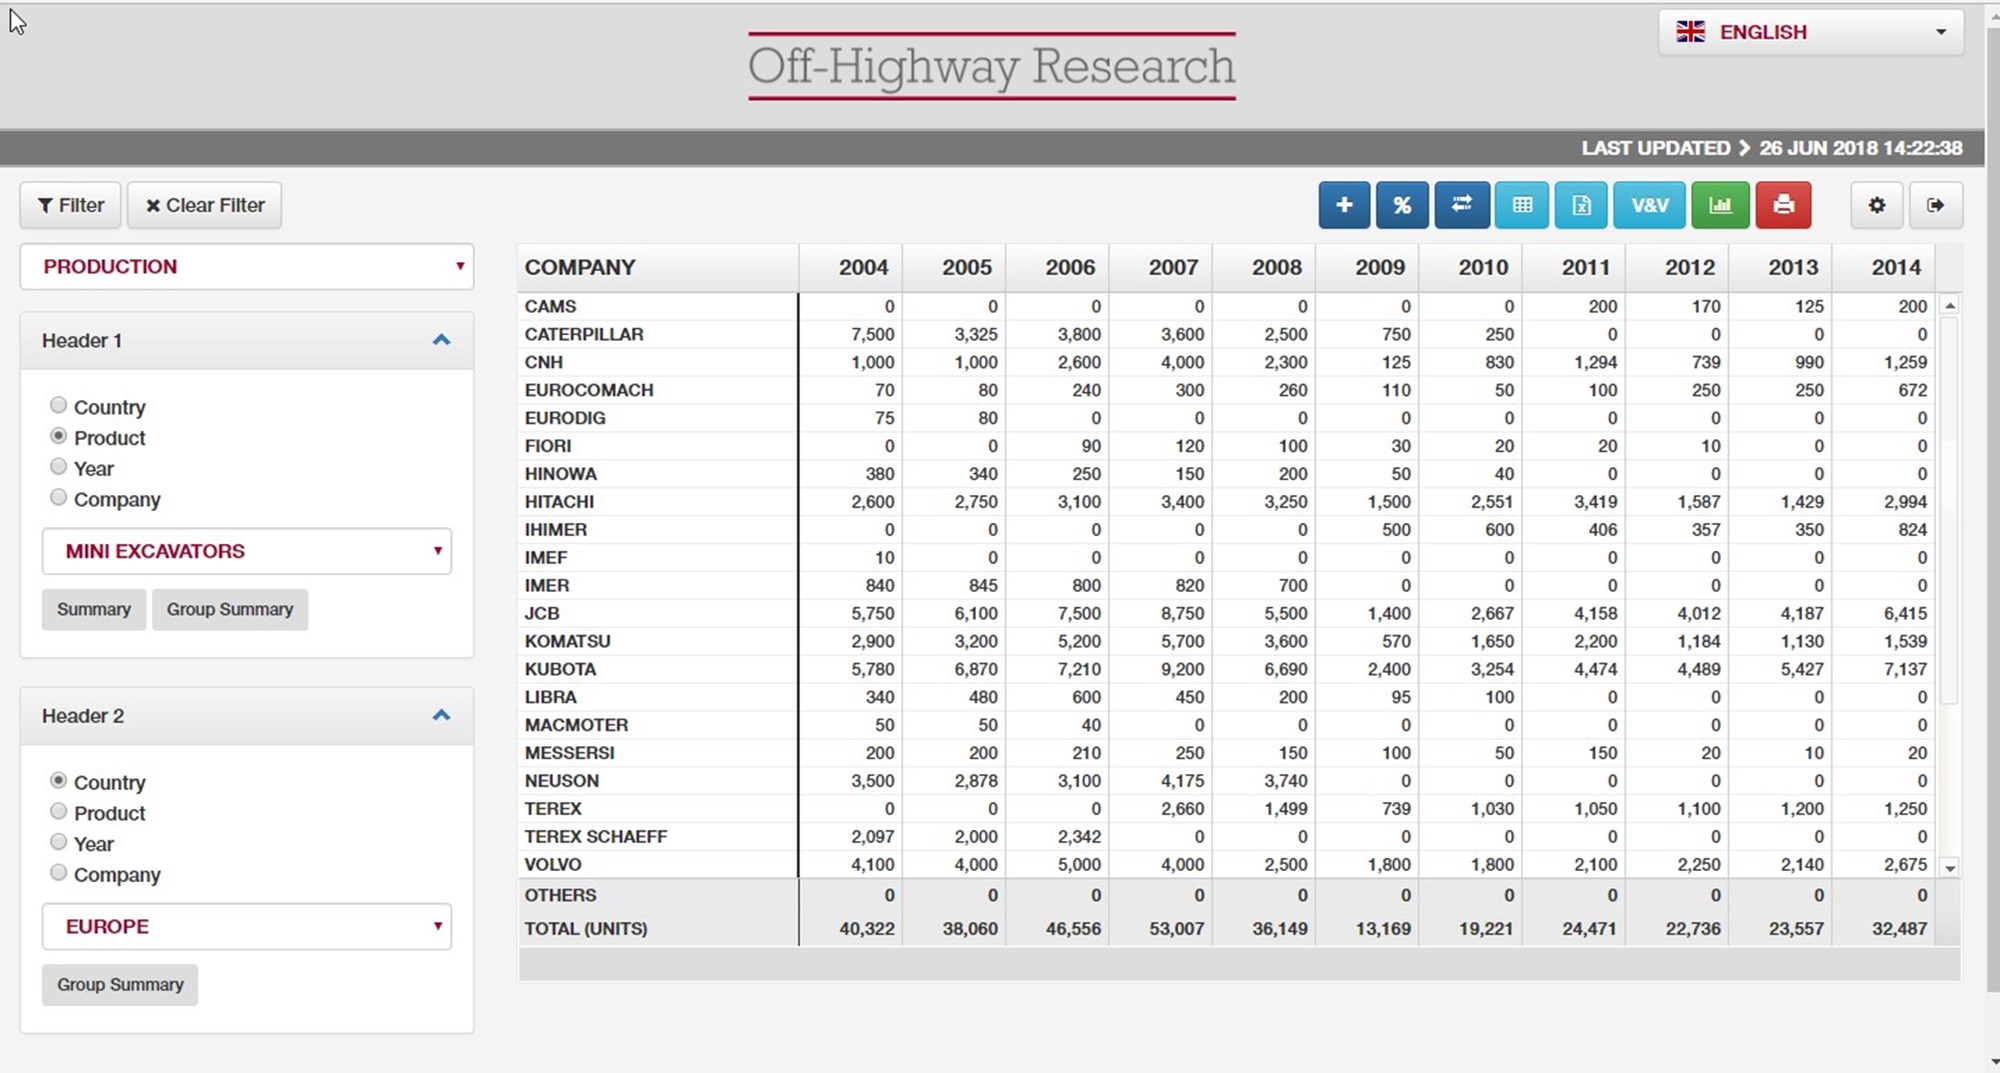Click the swap arrows icon button
This screenshot has height=1073, width=2000.
(x=1461, y=205)
